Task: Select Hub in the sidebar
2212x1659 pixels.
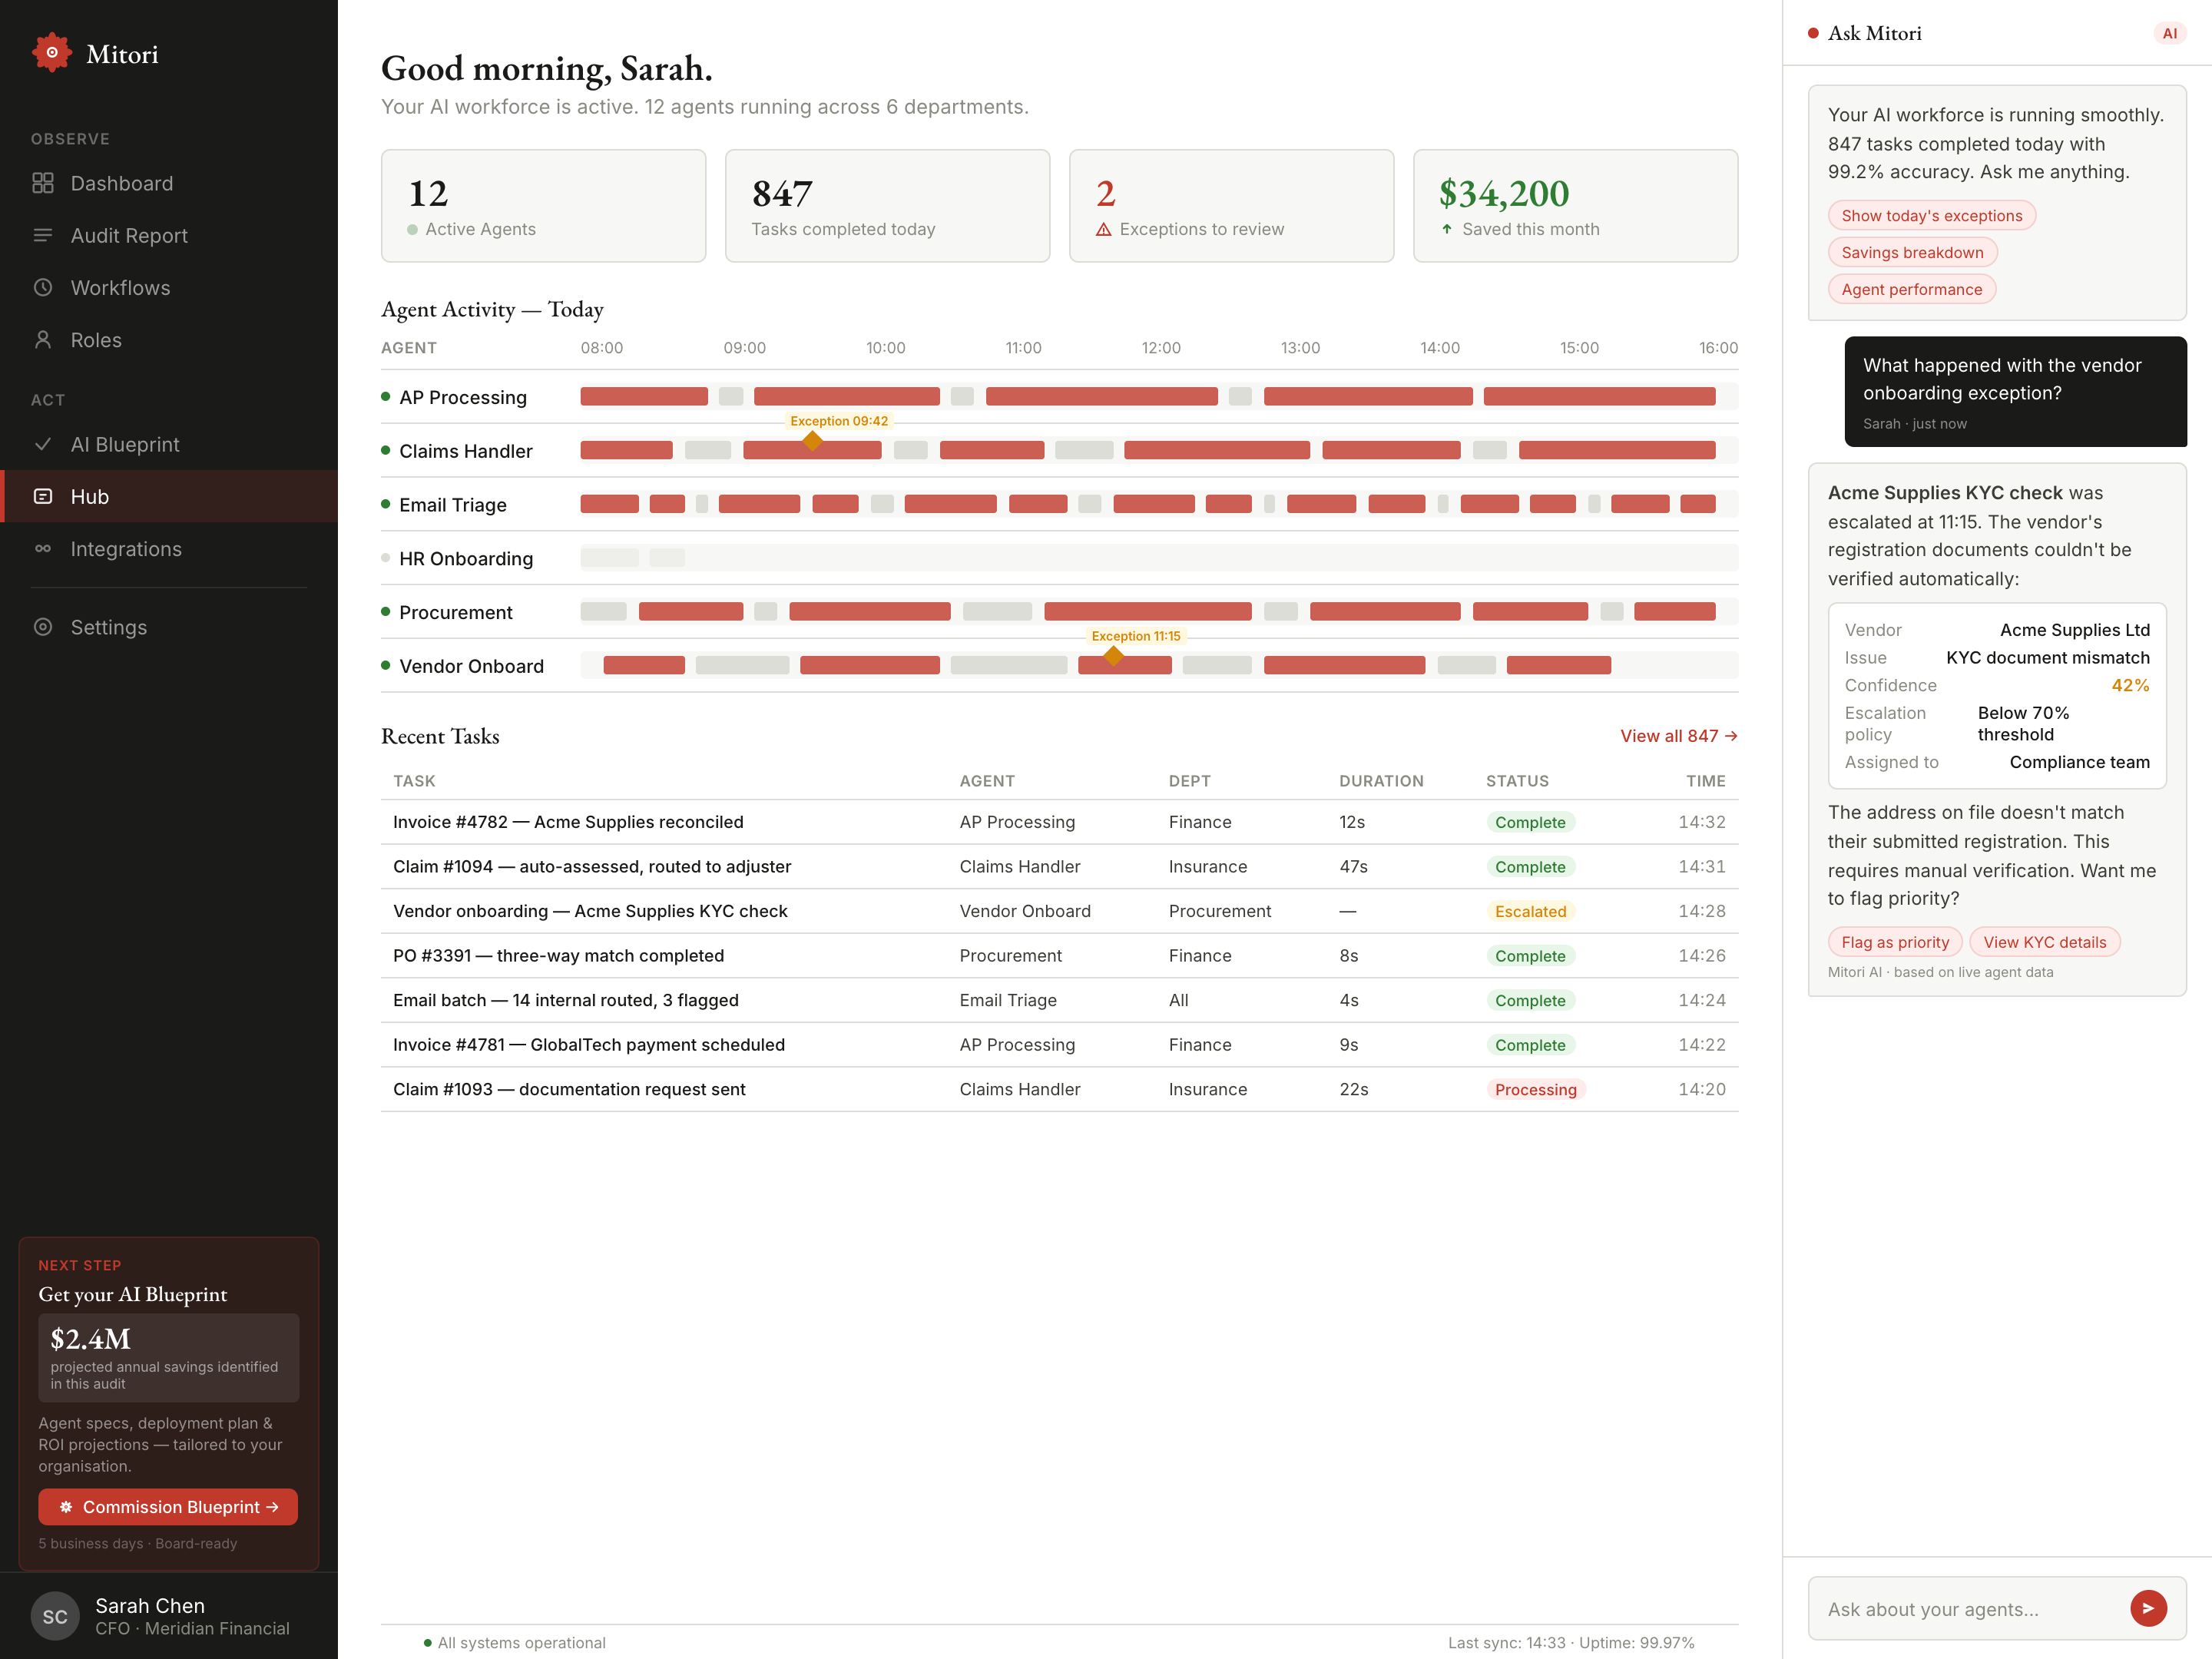Action: pyautogui.click(x=91, y=496)
